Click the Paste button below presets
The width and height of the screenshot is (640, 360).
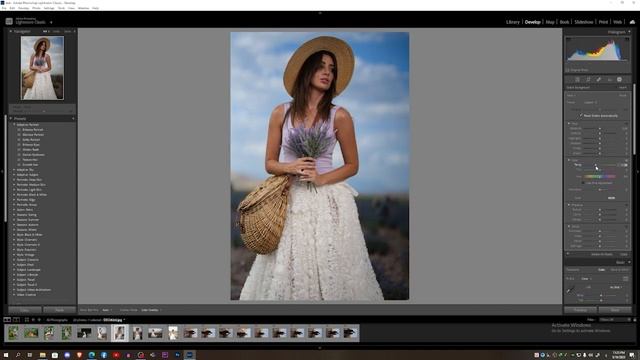60,310
